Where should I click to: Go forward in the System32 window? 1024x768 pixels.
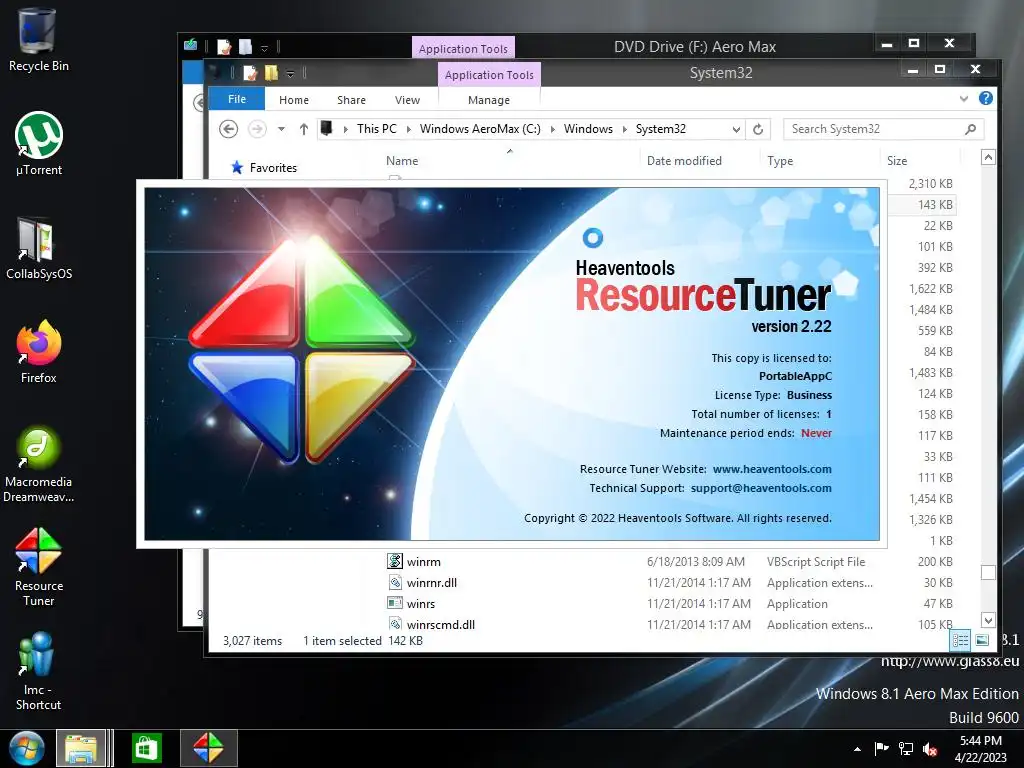click(x=257, y=129)
